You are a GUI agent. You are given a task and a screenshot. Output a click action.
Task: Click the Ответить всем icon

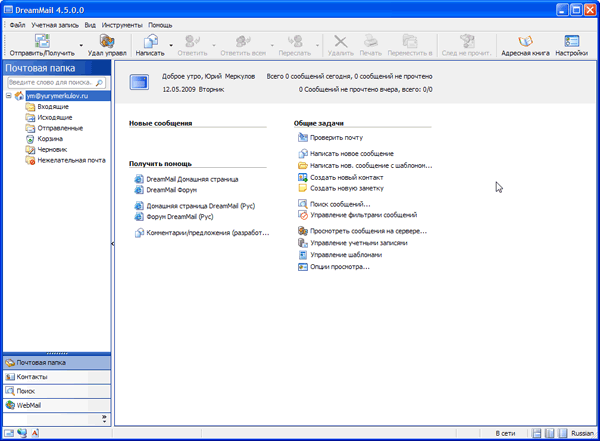click(243, 41)
